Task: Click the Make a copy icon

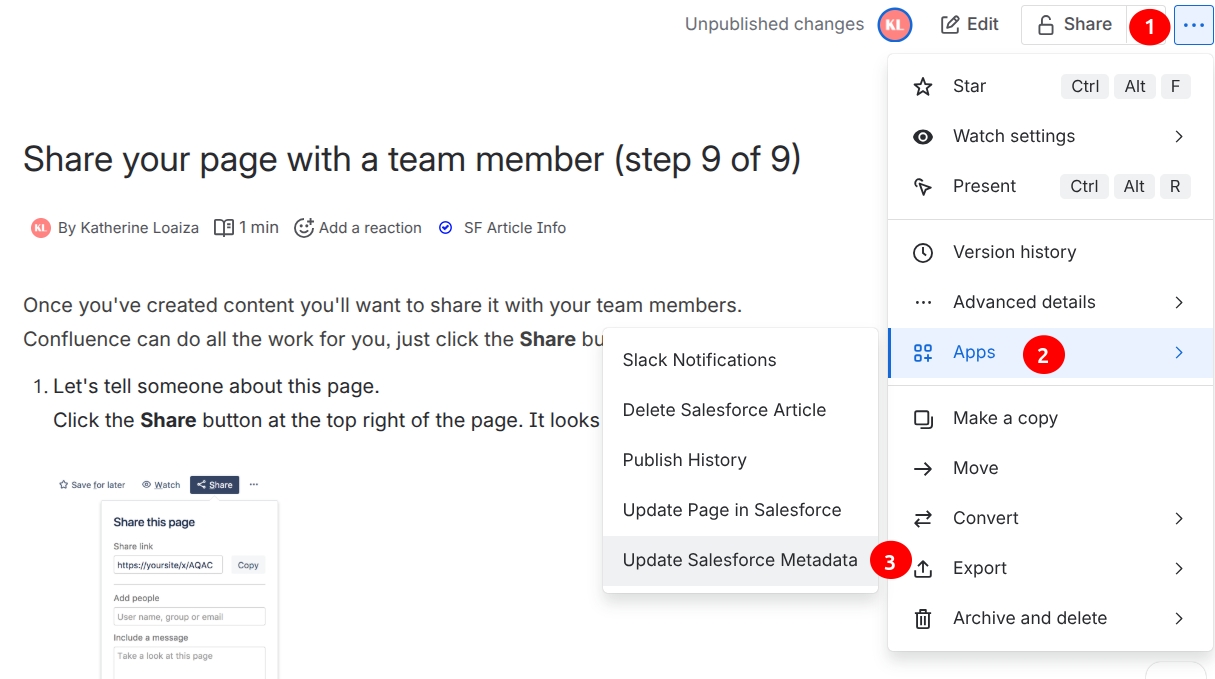Action: tap(923, 419)
